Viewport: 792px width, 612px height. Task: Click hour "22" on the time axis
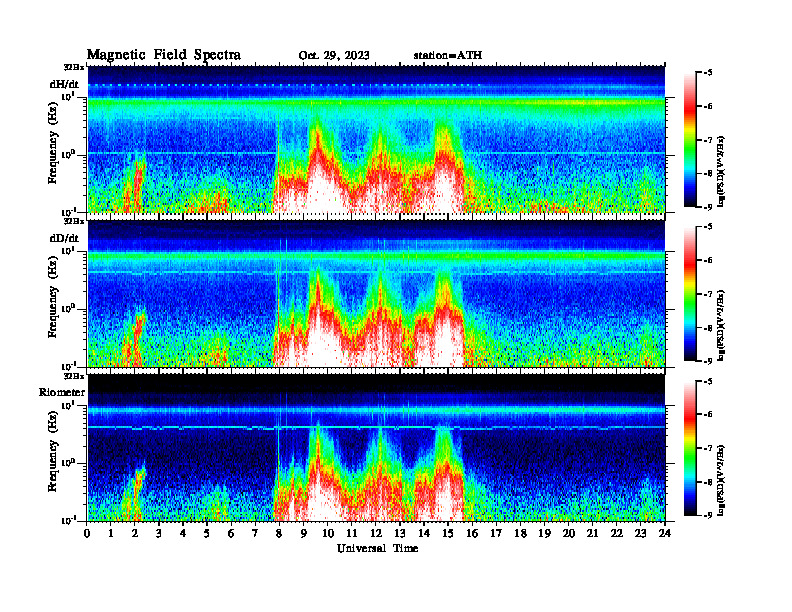click(x=616, y=533)
